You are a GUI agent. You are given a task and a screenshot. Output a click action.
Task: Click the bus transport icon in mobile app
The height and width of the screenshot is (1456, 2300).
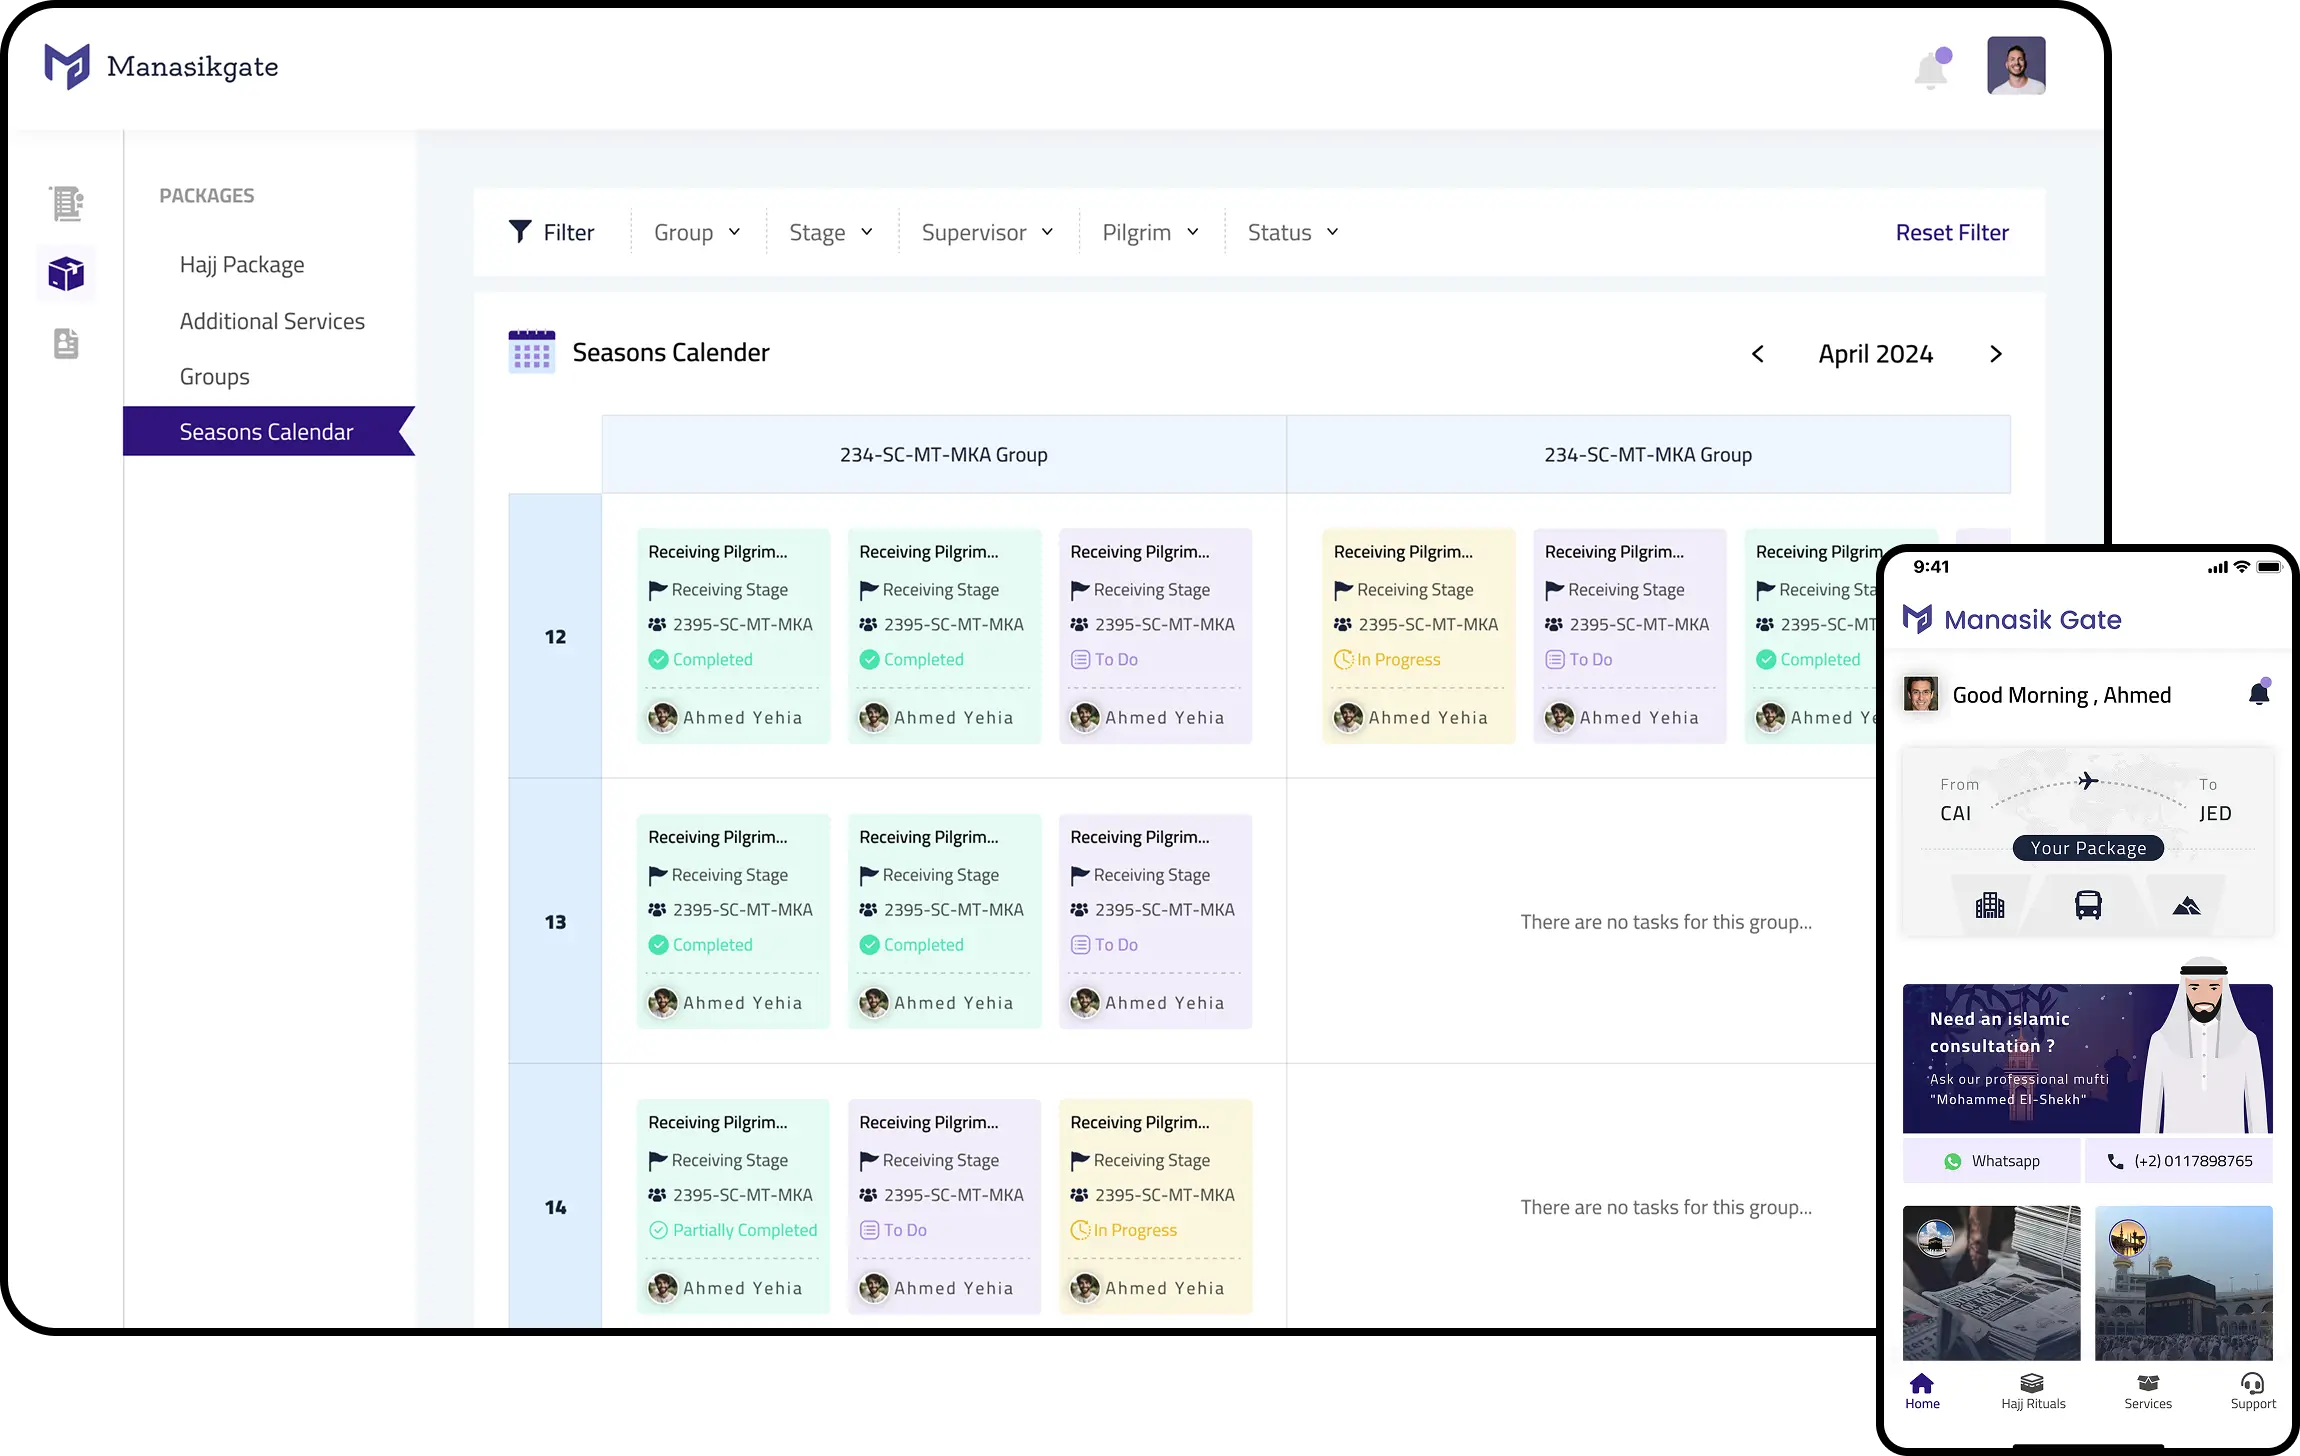tap(2088, 905)
